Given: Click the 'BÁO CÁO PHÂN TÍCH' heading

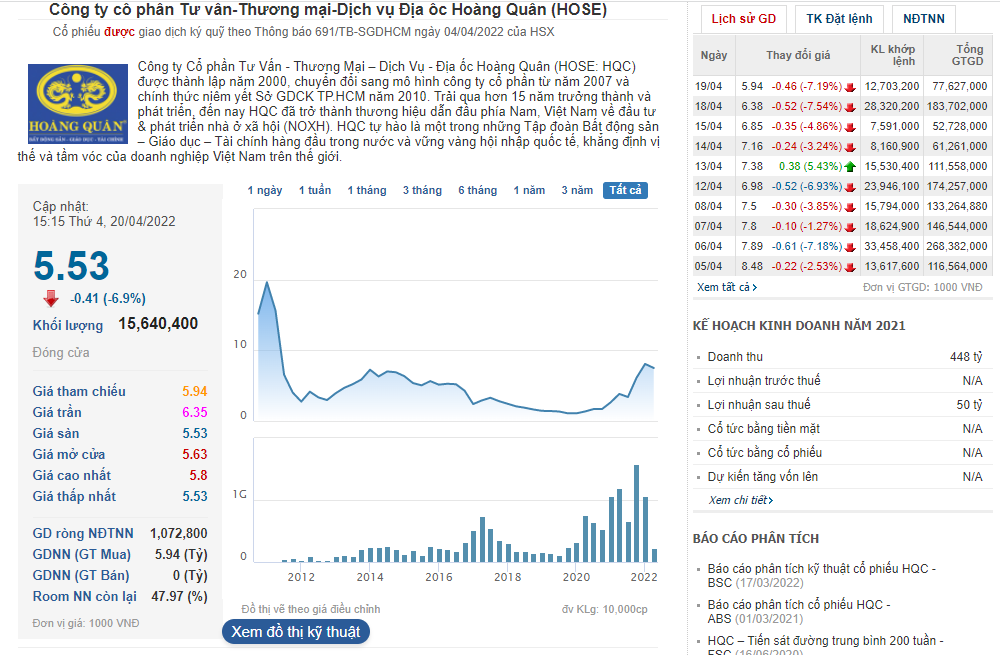Looking at the screenshot, I should [x=756, y=539].
